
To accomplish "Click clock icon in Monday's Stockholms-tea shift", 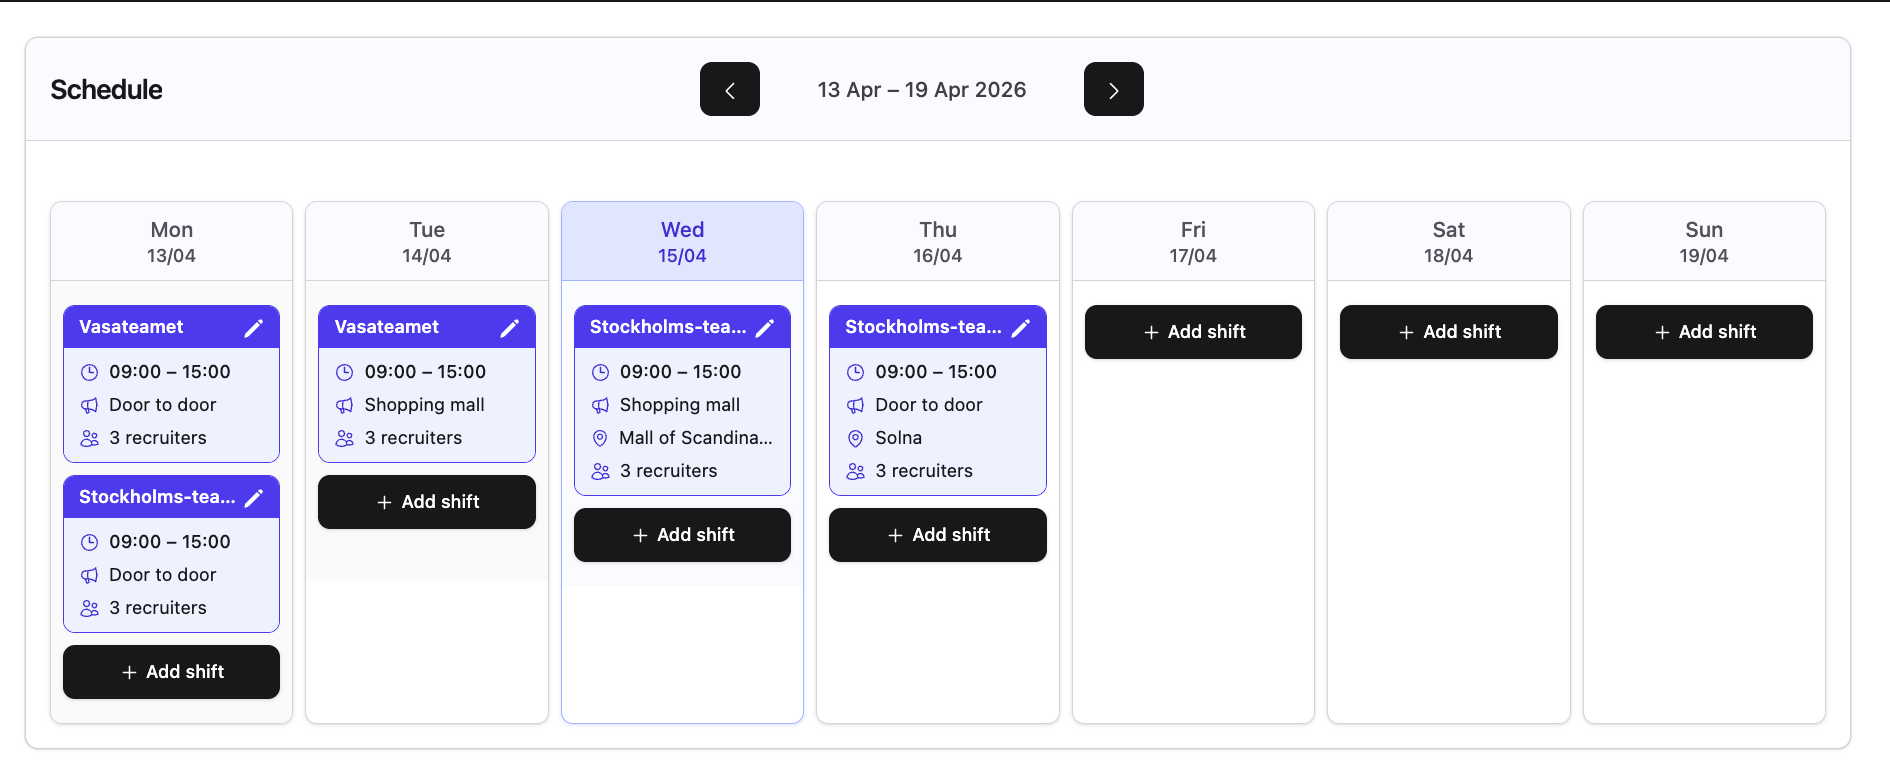I will [x=89, y=542].
